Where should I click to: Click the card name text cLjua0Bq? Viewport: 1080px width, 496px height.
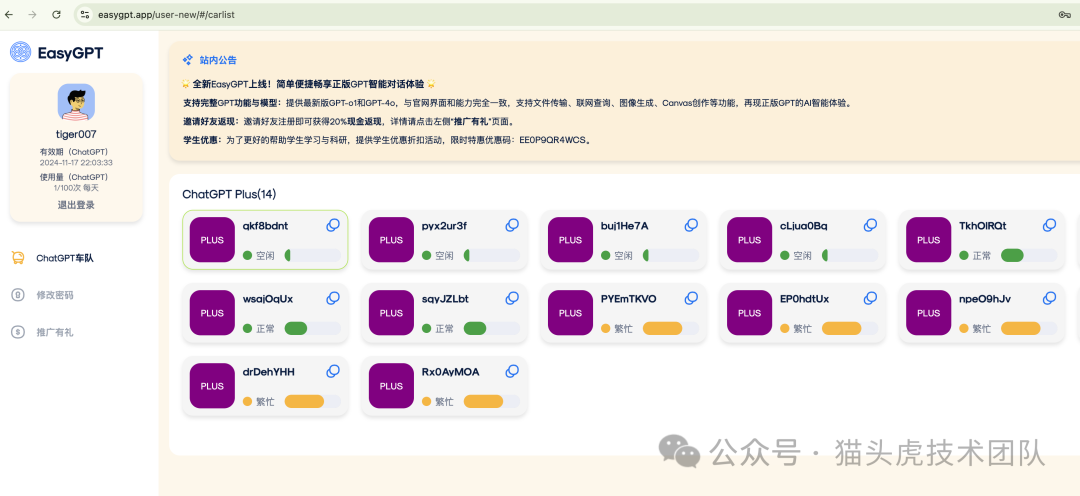tap(804, 226)
